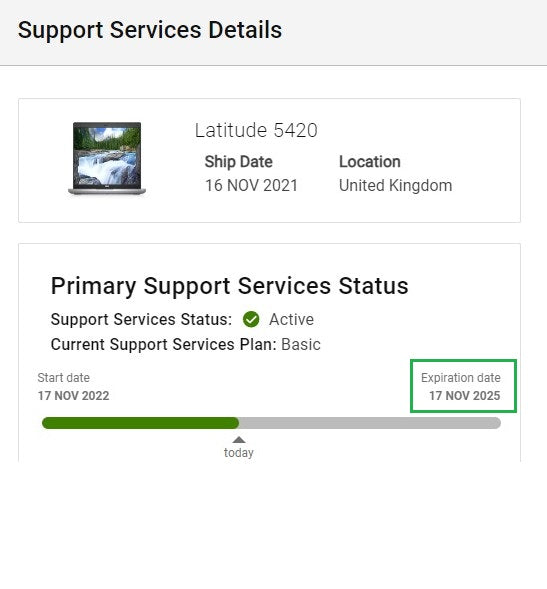This screenshot has width=547, height=589.
Task: Click the Expiration date label
Action: click(x=461, y=378)
